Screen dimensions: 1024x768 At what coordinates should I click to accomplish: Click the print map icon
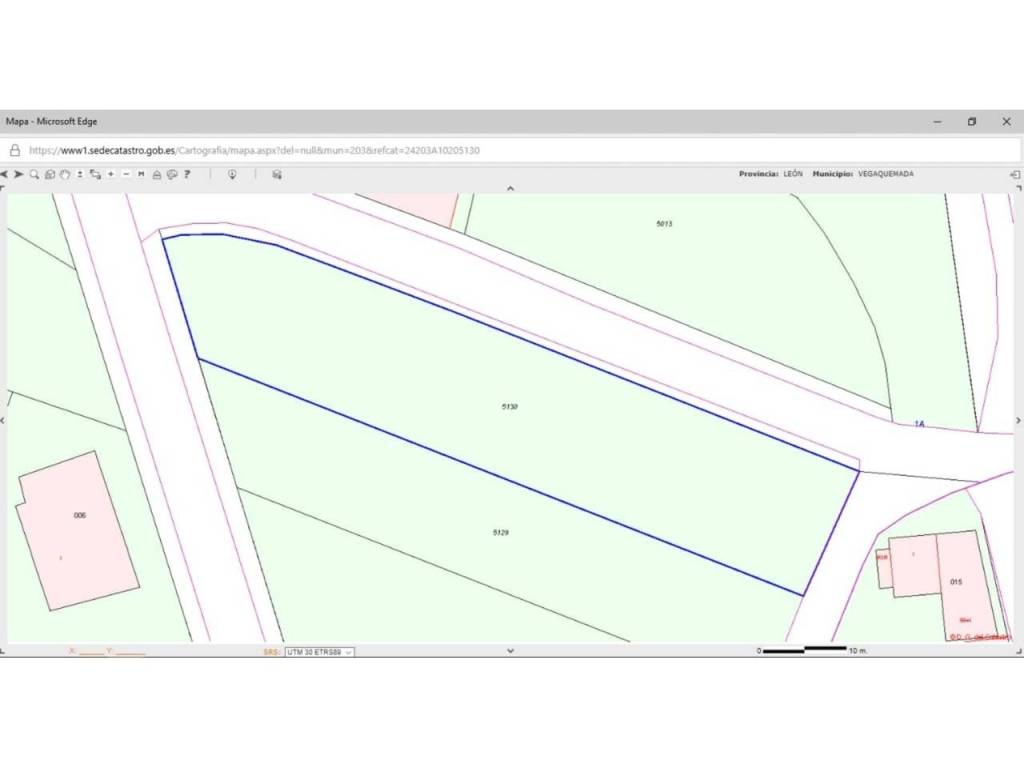click(157, 174)
